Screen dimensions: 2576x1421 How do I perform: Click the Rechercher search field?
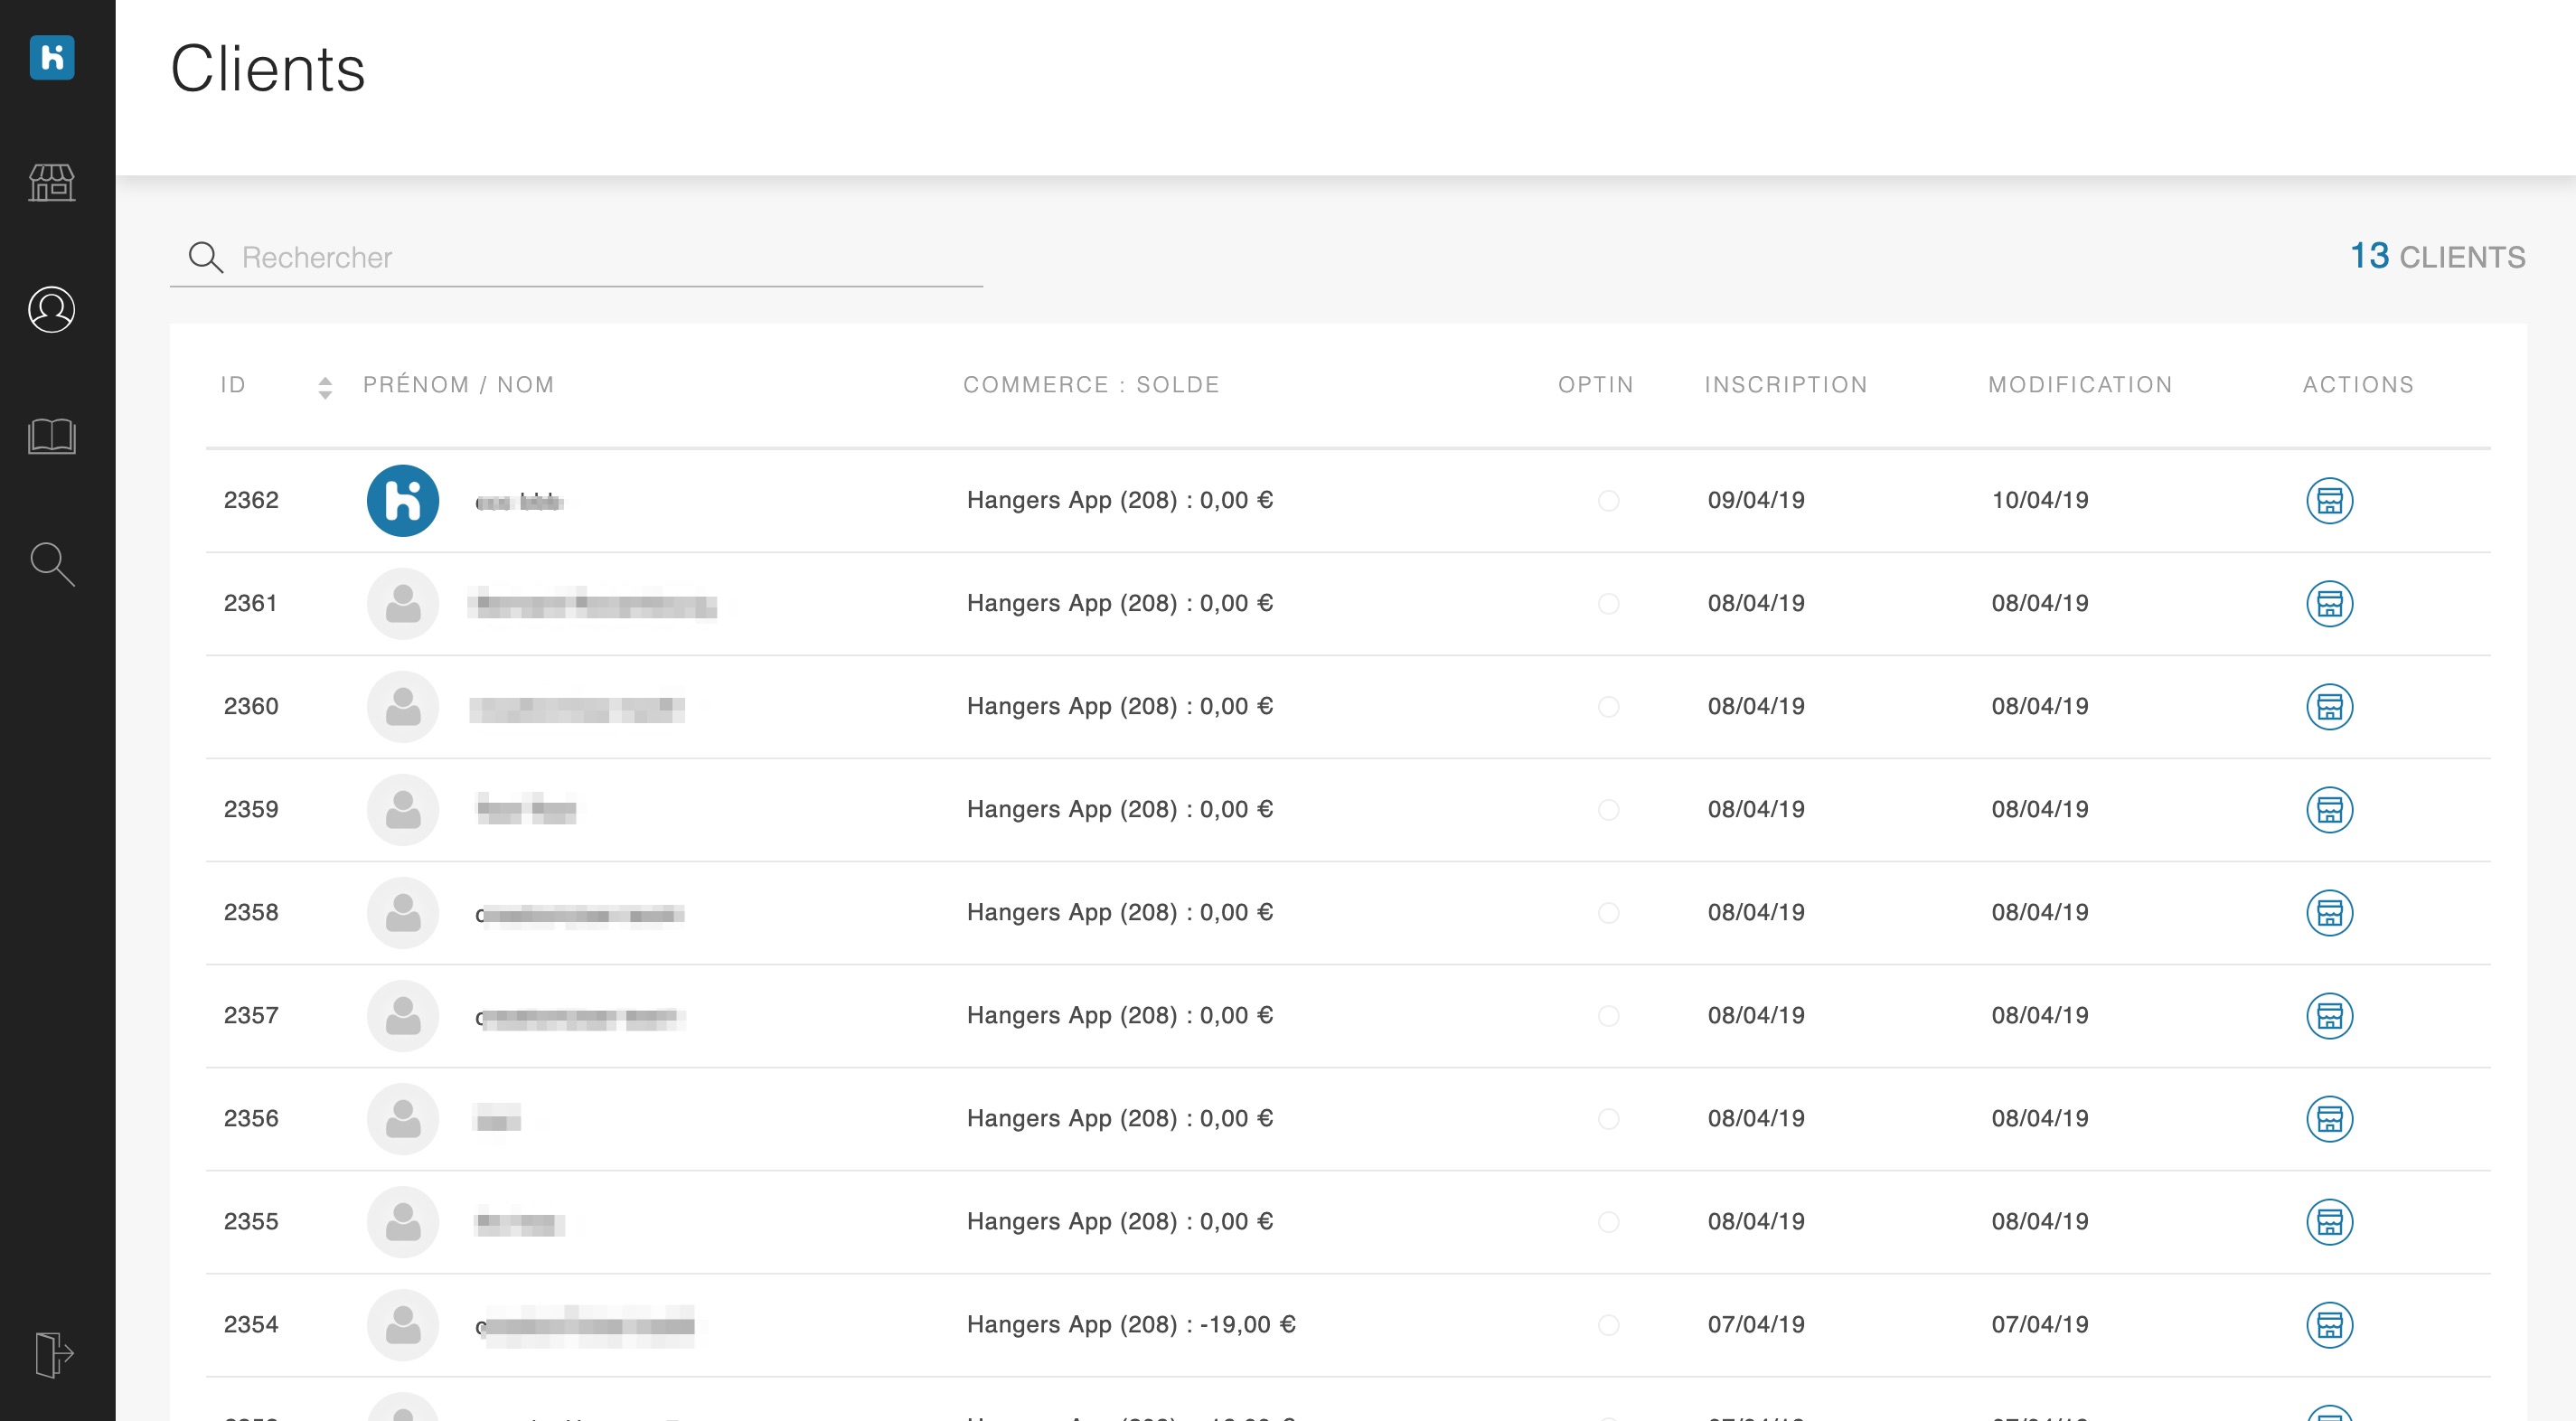tap(576, 257)
